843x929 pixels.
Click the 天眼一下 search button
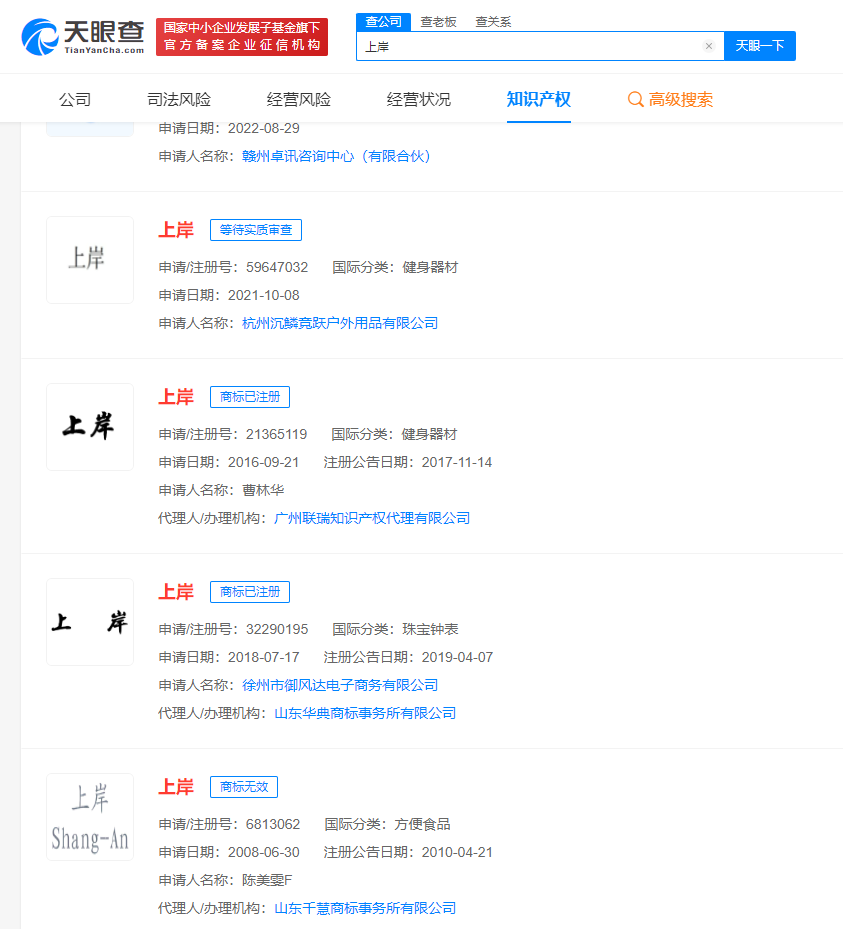tap(759, 46)
